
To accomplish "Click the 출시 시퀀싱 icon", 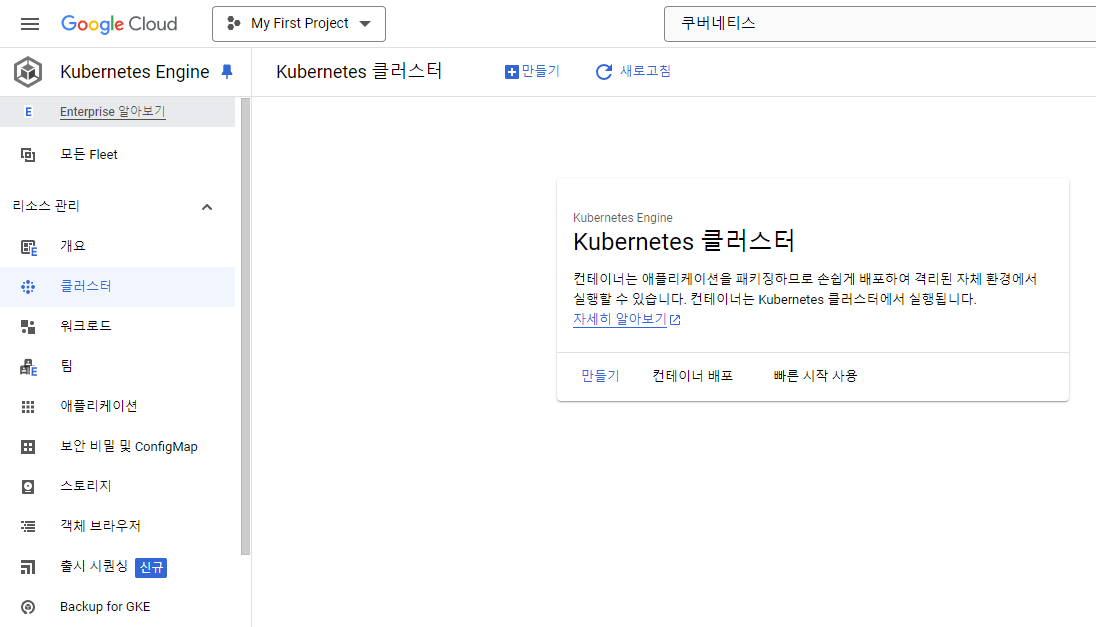I will click(28, 567).
